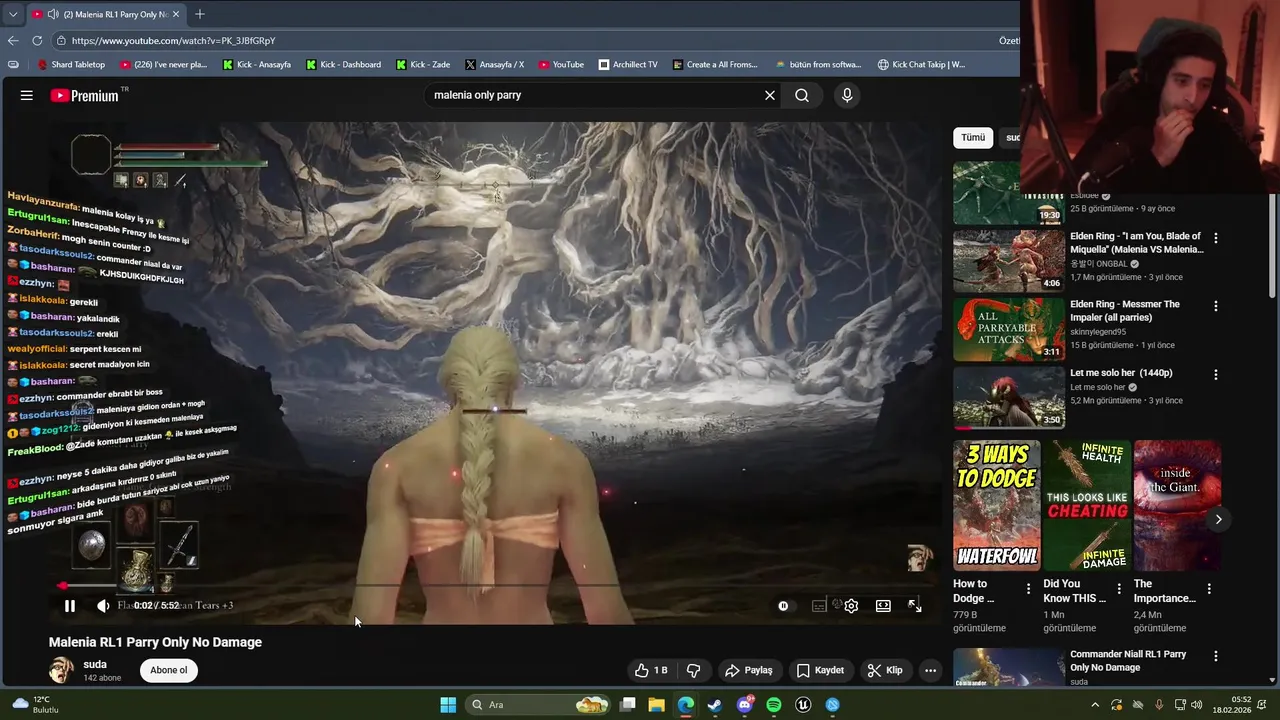
Task: Open Discord from the taskbar
Action: point(745,705)
